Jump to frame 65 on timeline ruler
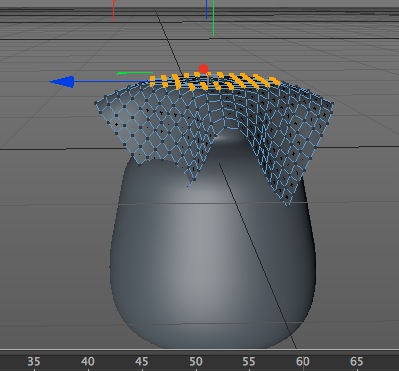 356,361
